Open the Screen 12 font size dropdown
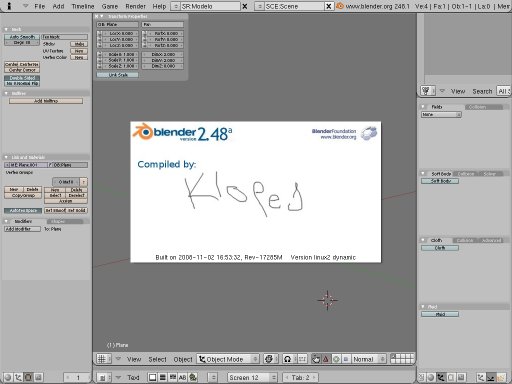This screenshot has width=512, height=384. pos(252,378)
